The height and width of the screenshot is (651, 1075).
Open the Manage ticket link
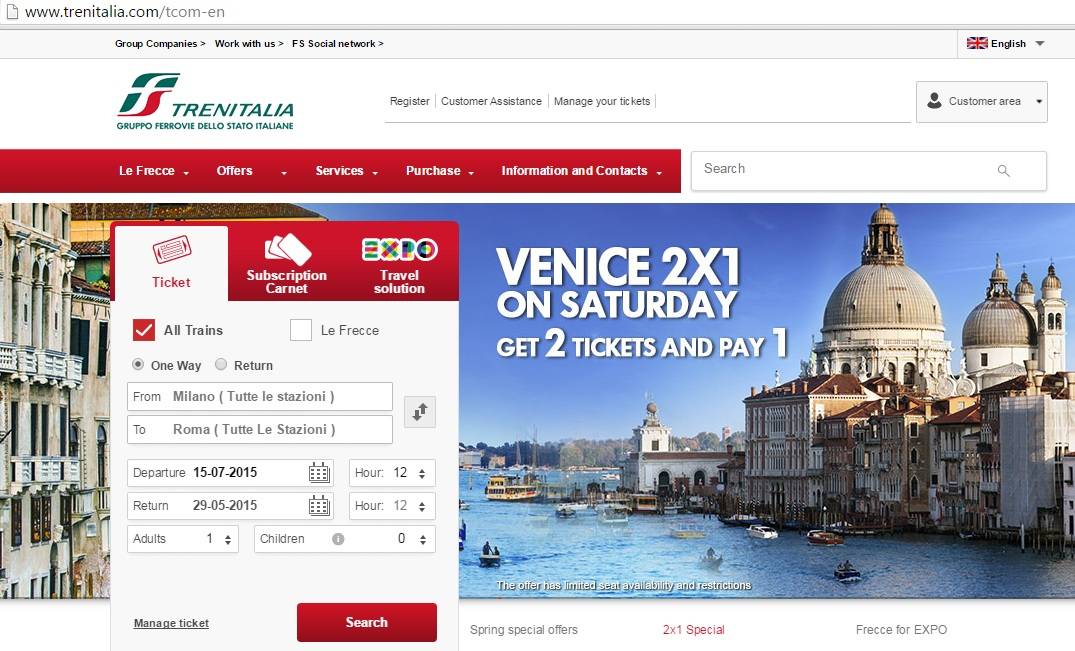tap(171, 623)
